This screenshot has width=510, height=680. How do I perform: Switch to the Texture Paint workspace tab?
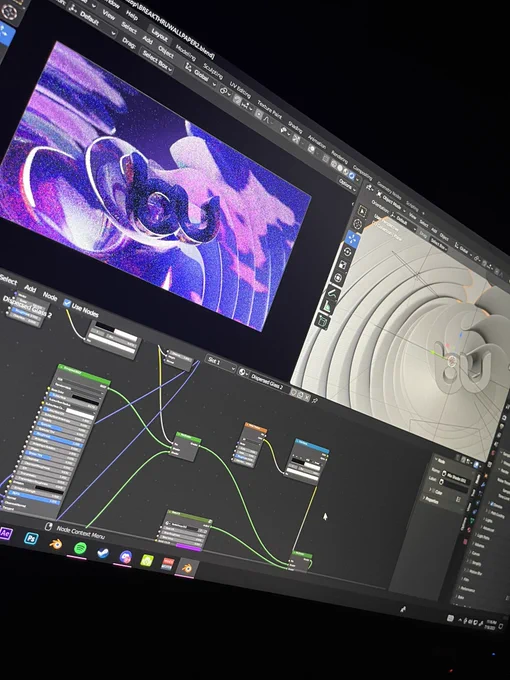point(269,110)
